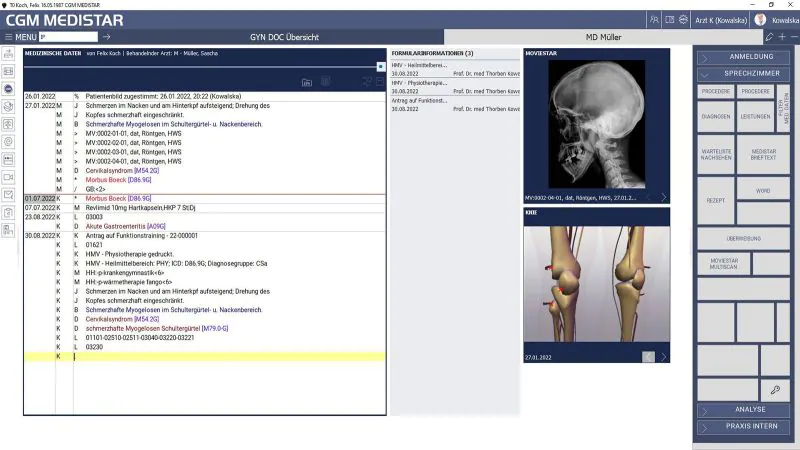Screen dimensions: 800x450
Task: Open the patient group icon in header
Action: tap(654, 20)
